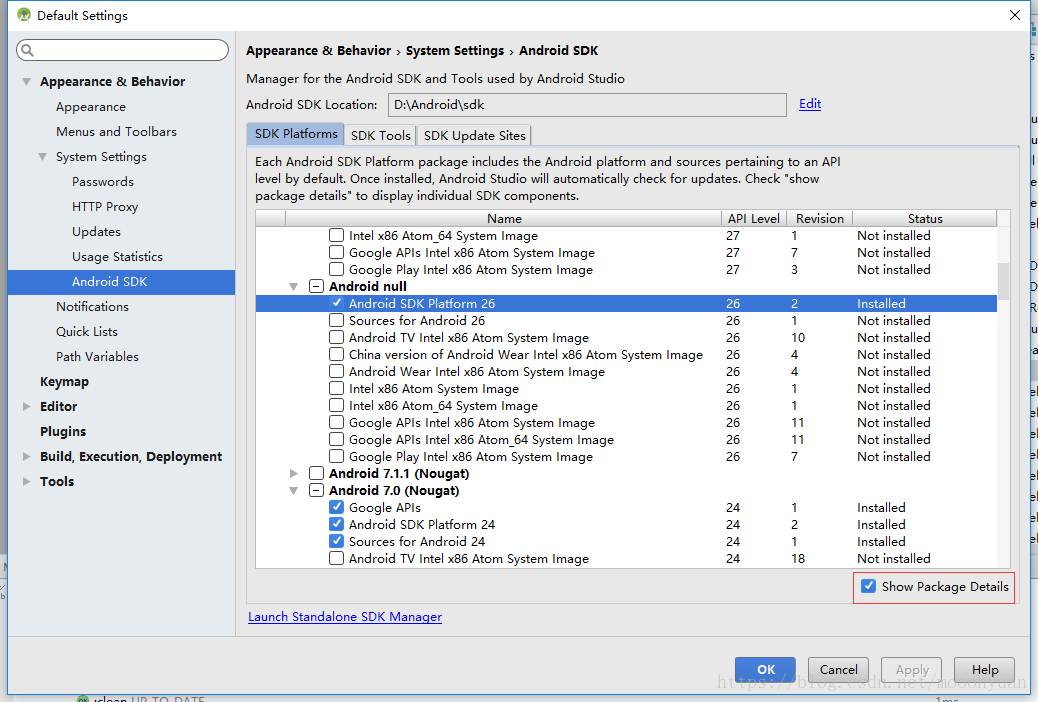Expand the Android 7.1.1 (Nougat) group
This screenshot has width=1038, height=702.
tap(293, 474)
